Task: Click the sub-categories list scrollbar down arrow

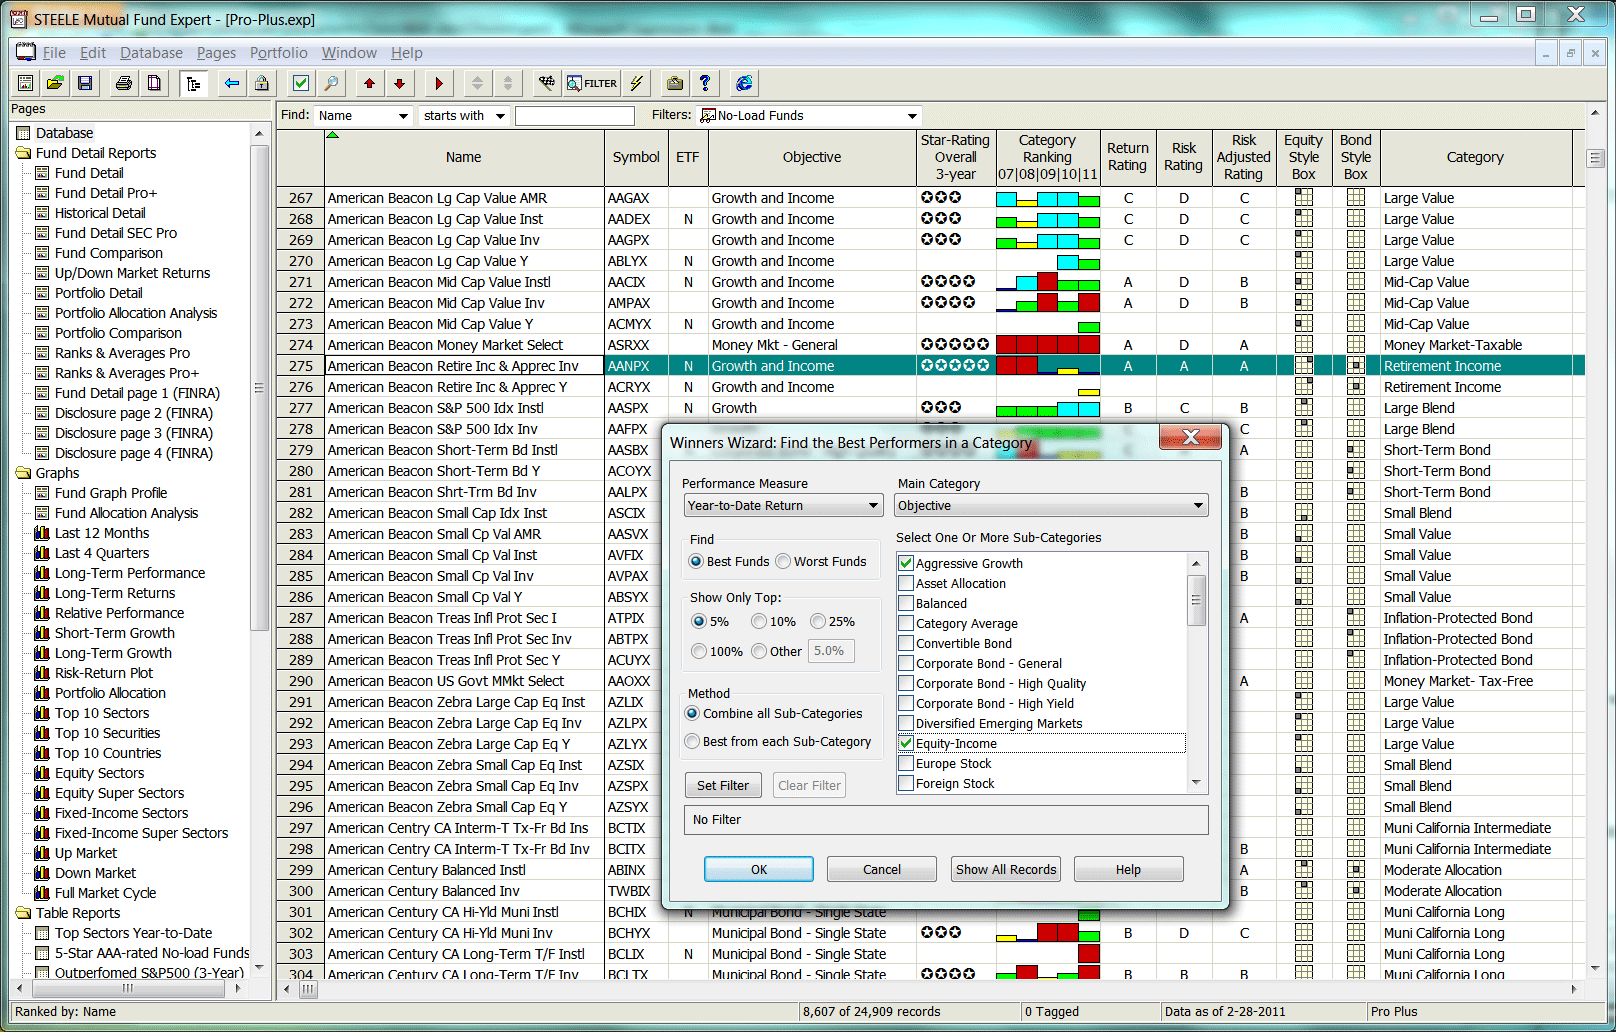Action: [1196, 783]
